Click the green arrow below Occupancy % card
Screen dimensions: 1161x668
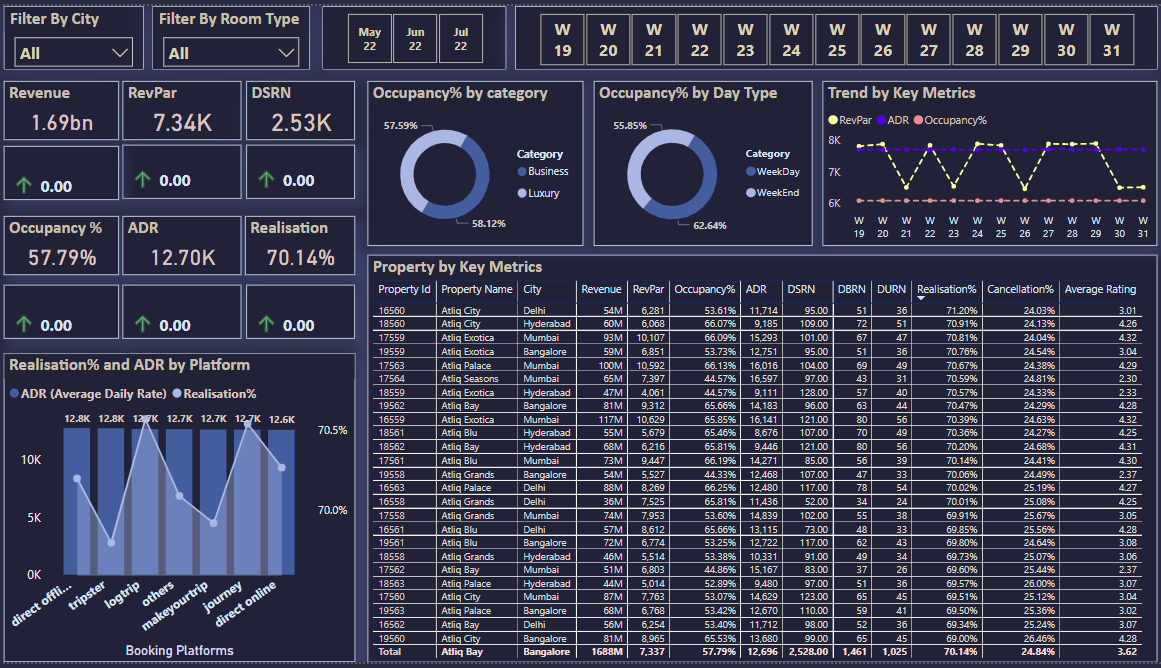tap(23, 324)
